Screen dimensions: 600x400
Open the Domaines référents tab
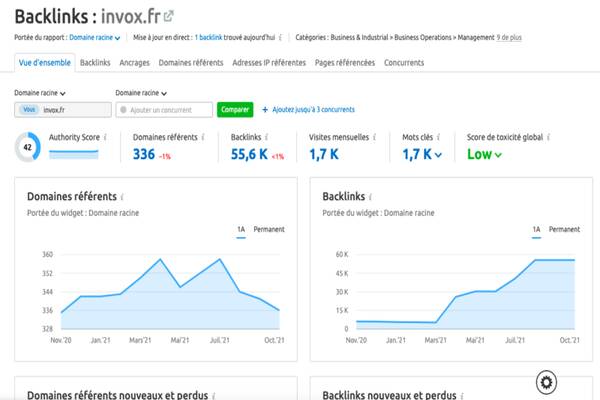click(x=191, y=63)
